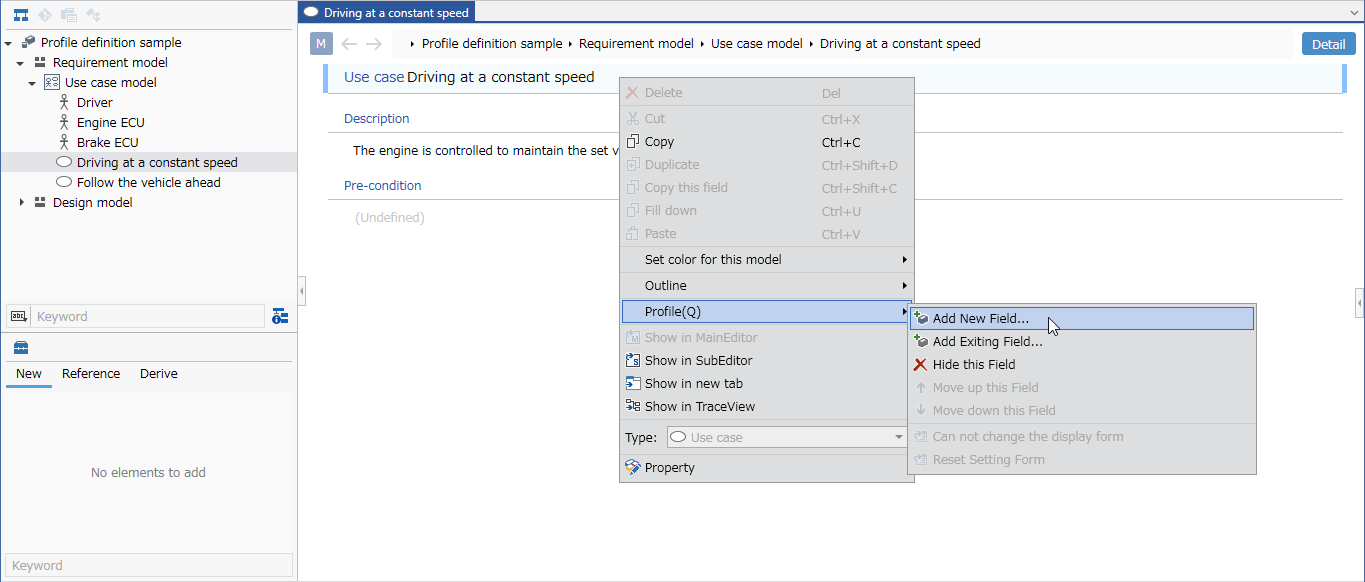
Task: Choose Show in new tab menu entry
Action: tap(767, 383)
